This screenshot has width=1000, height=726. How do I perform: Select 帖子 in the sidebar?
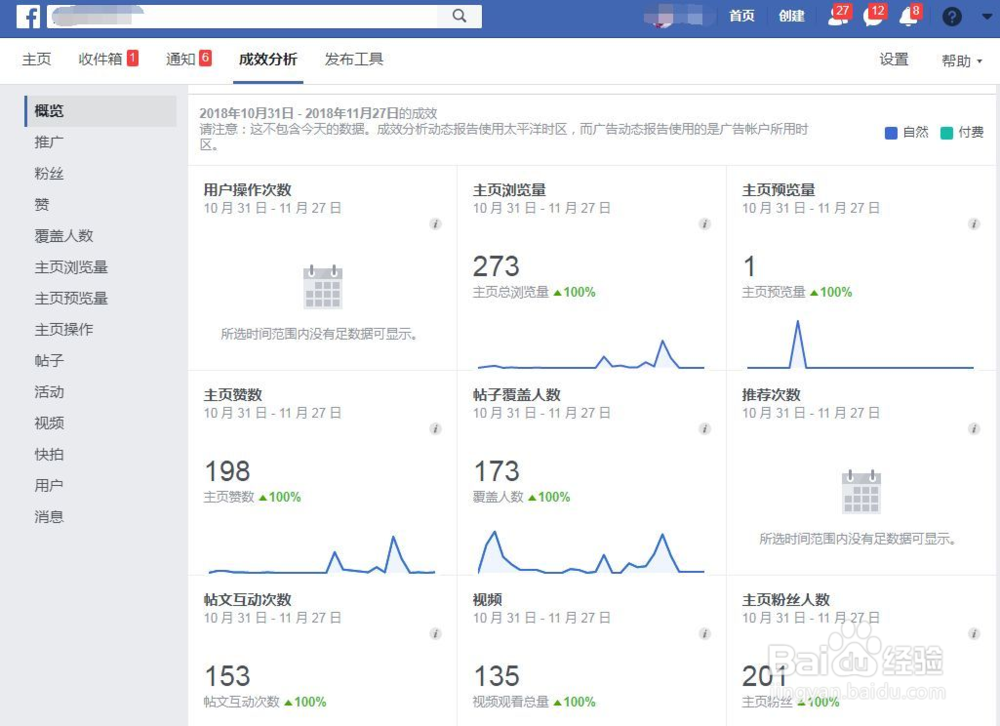click(x=48, y=361)
